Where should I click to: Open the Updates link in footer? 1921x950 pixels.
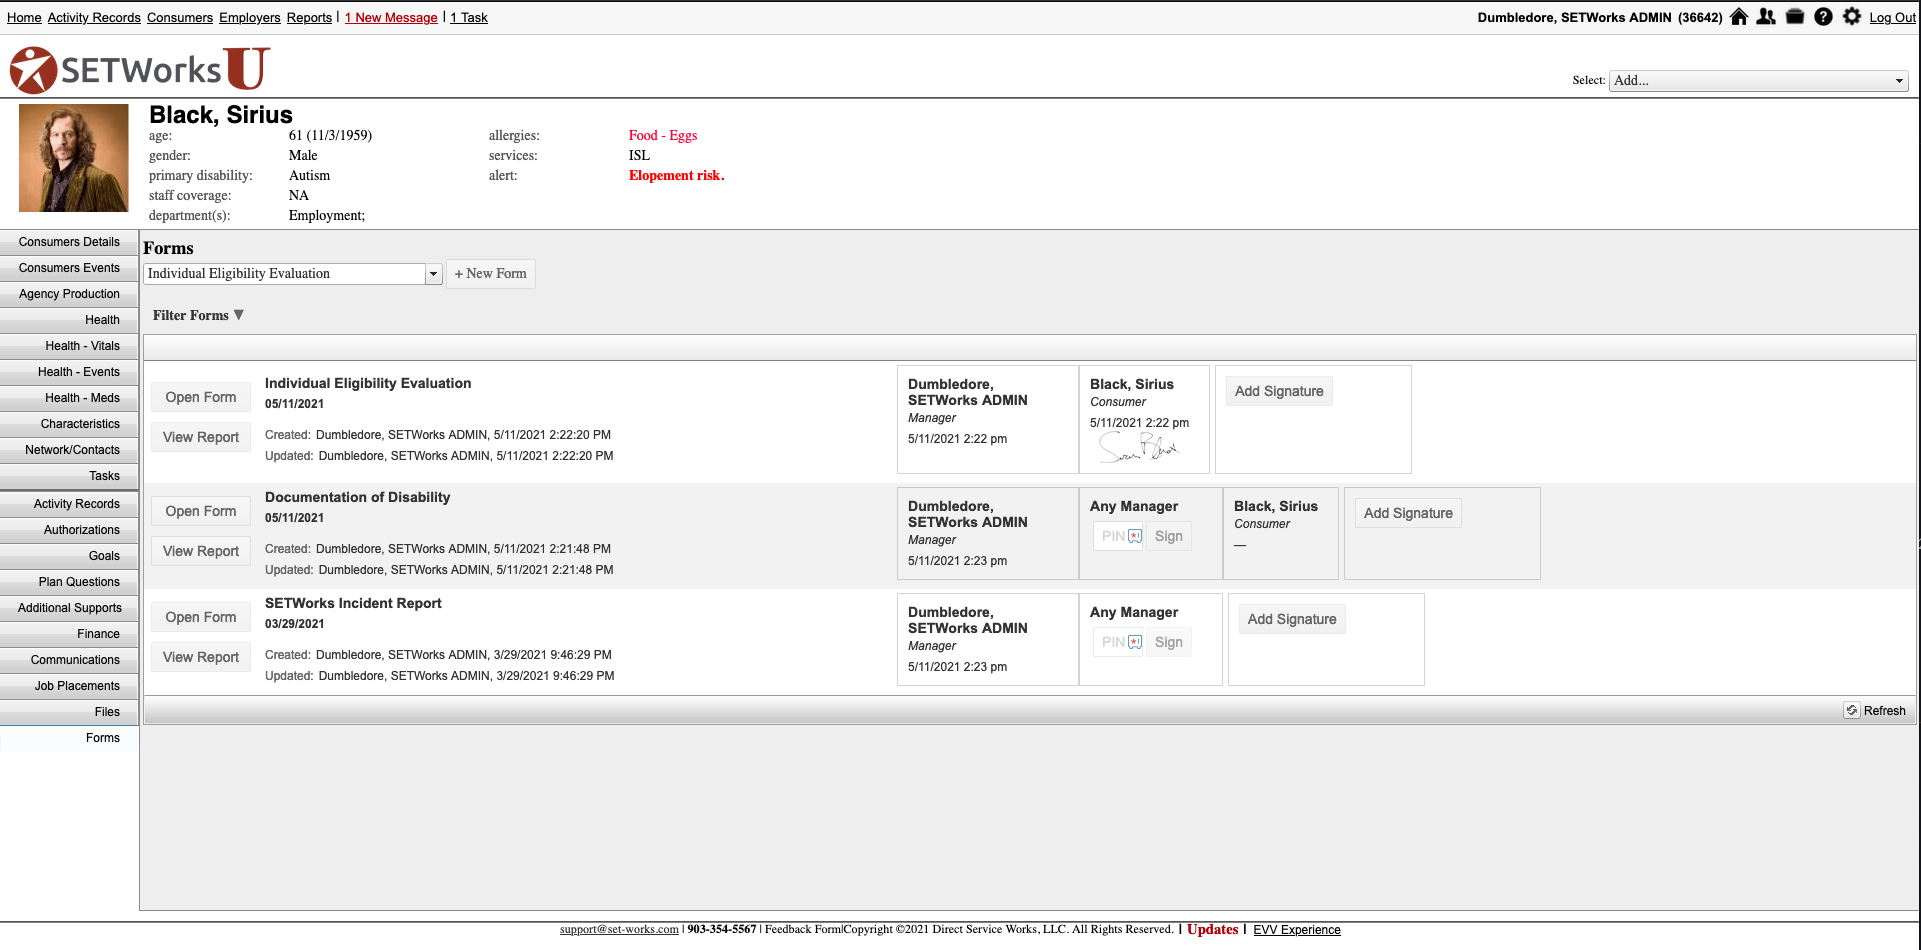[x=1212, y=930]
